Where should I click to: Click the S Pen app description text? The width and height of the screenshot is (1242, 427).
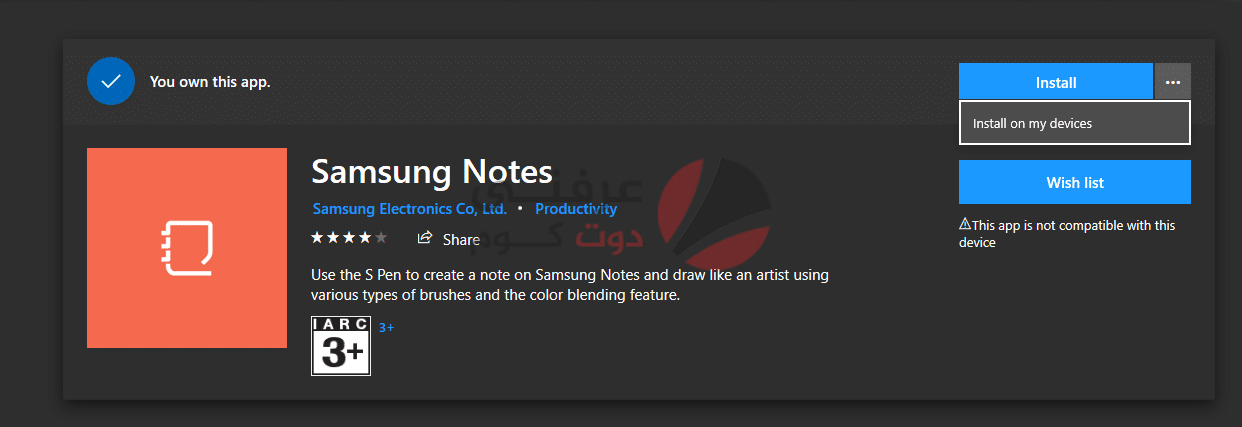pos(570,285)
